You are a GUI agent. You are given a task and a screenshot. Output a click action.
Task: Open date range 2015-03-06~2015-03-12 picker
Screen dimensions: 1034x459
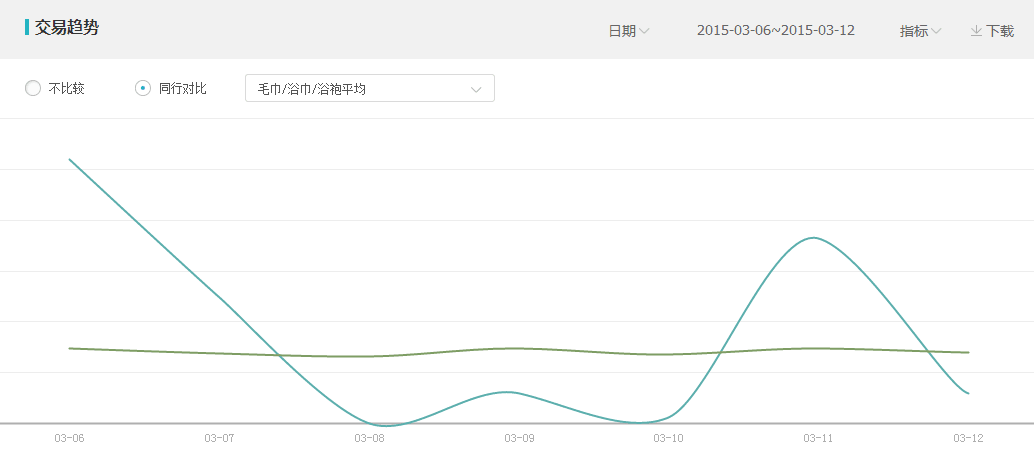[776, 30]
